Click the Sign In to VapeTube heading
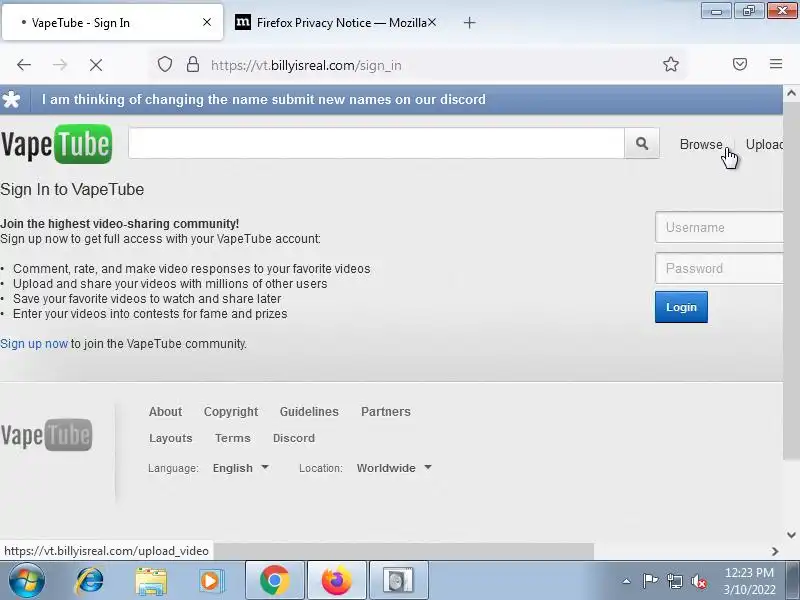This screenshot has width=800, height=600. point(72,190)
